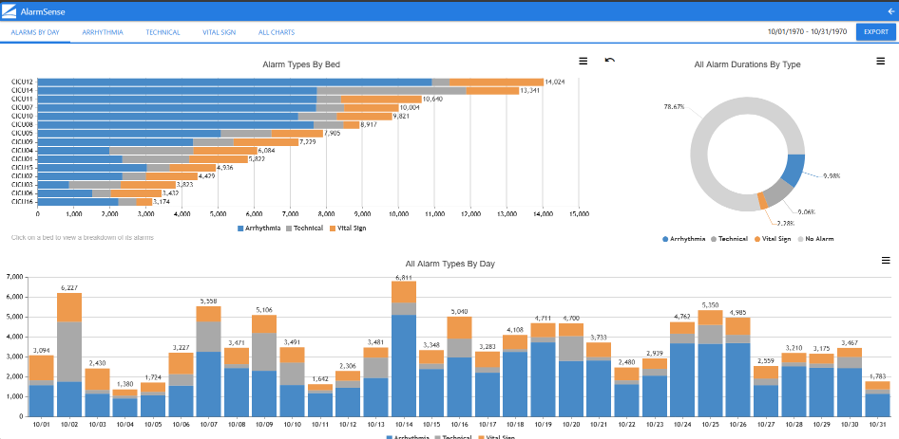Open the Technical tab
Viewport: 899px width, 439px height.
click(163, 33)
